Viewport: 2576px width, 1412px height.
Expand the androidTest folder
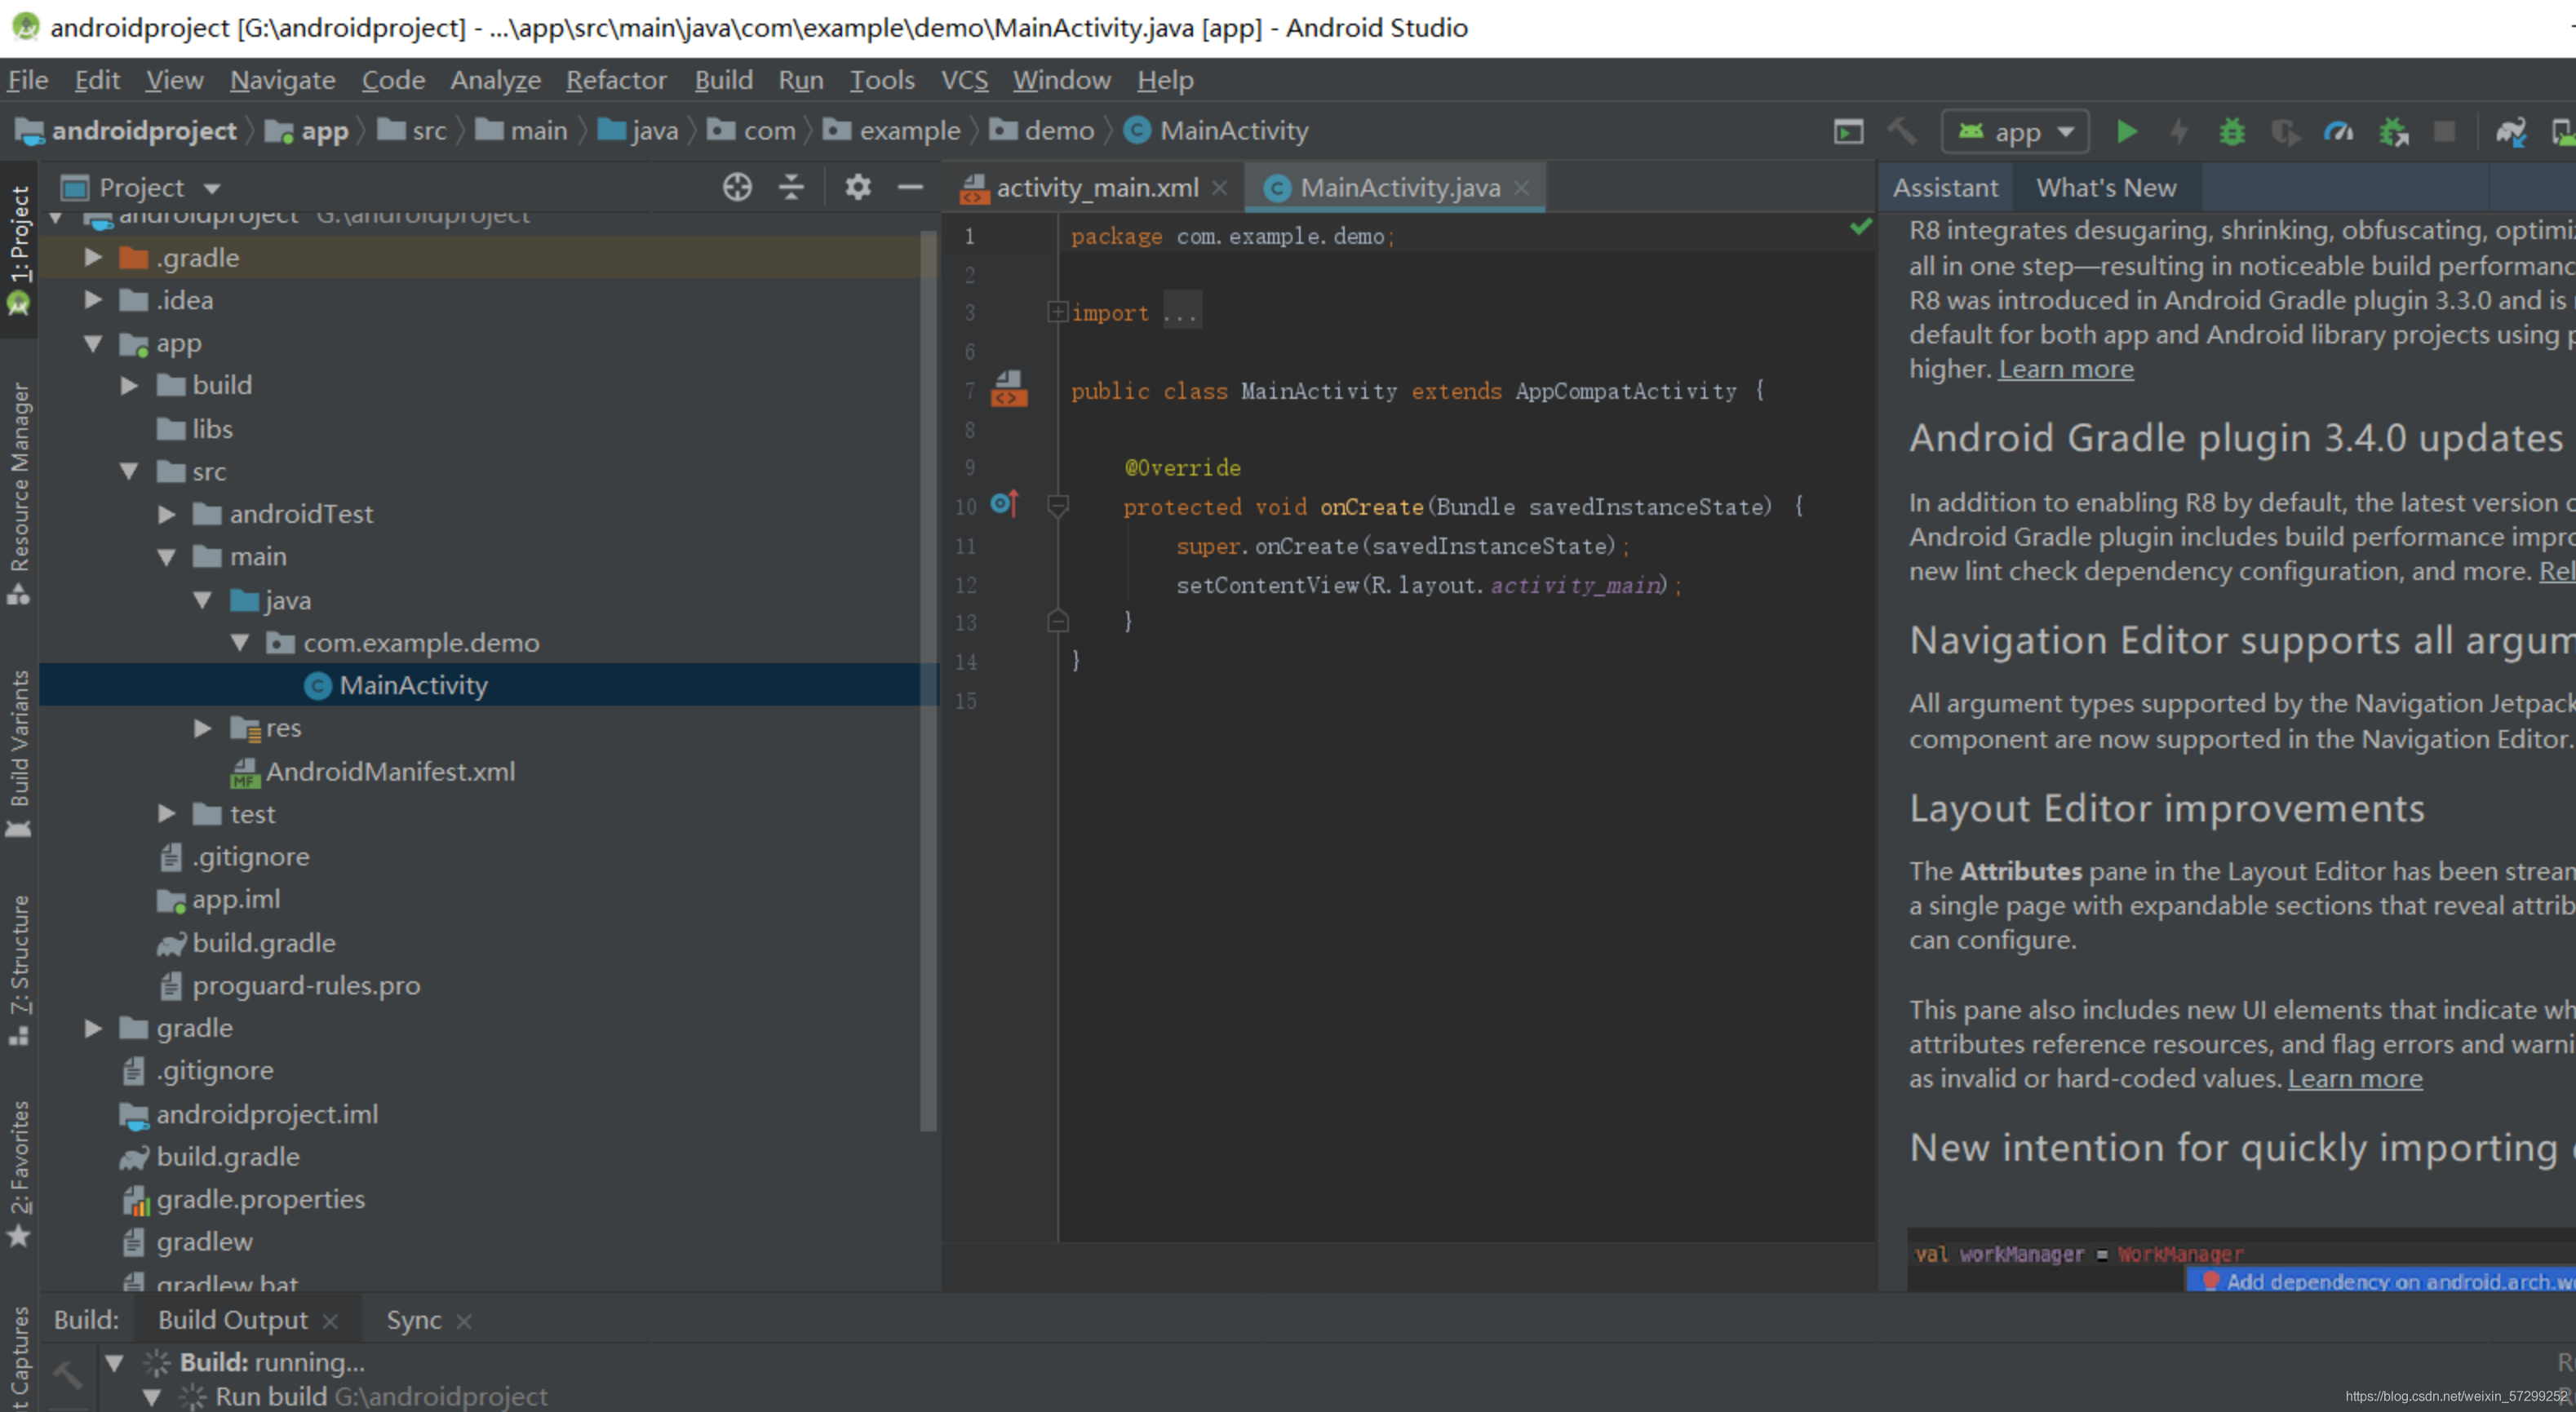pyautogui.click(x=166, y=514)
